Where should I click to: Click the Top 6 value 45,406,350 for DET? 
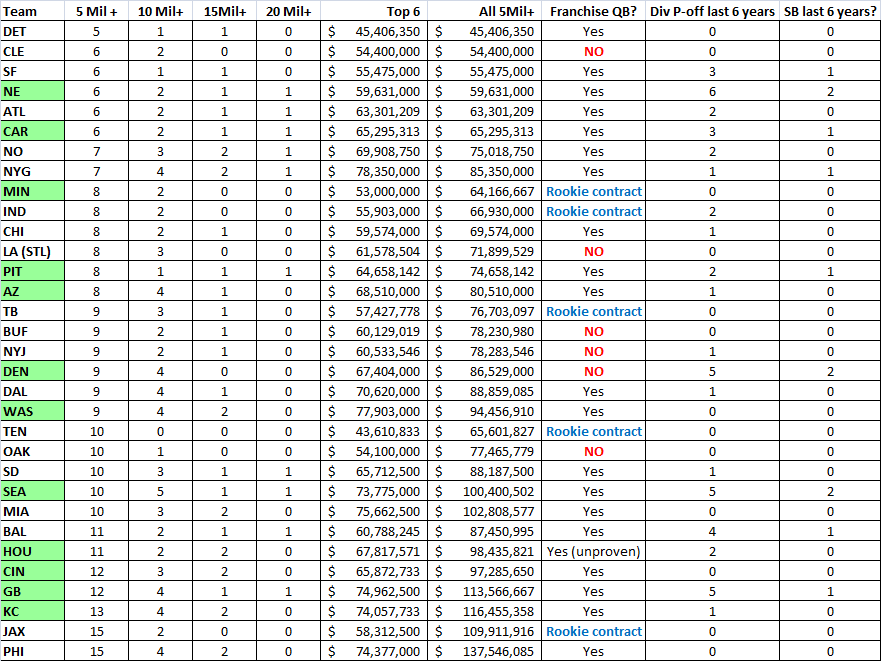click(374, 31)
